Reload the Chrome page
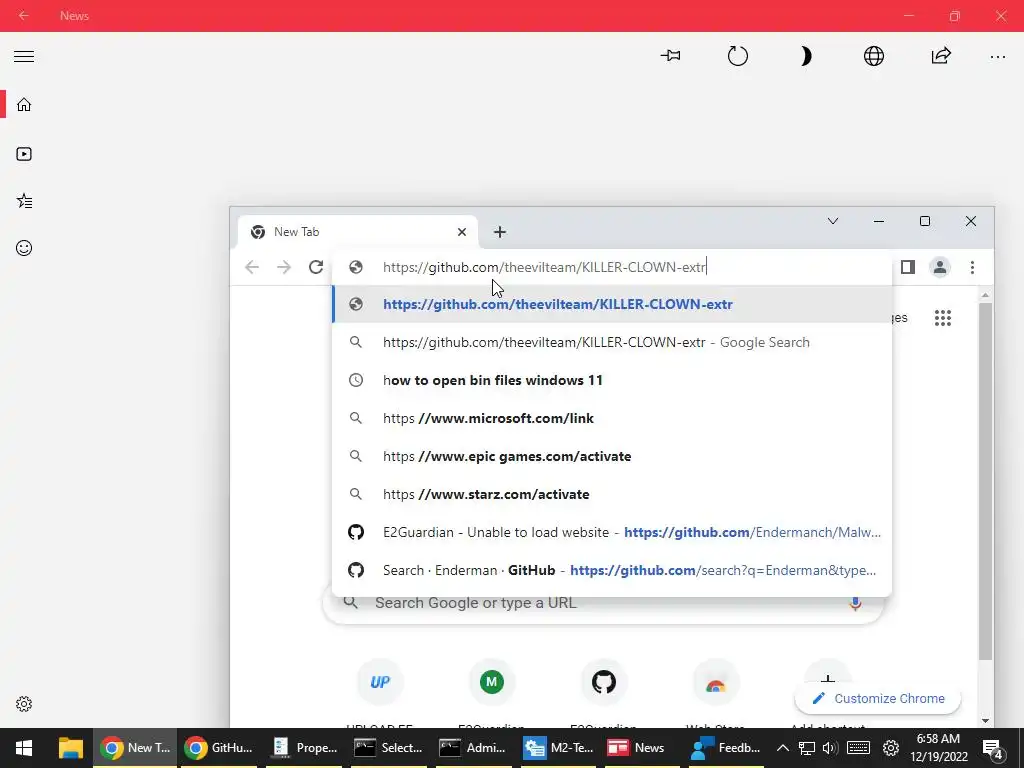Image resolution: width=1024 pixels, height=768 pixels. click(x=316, y=267)
